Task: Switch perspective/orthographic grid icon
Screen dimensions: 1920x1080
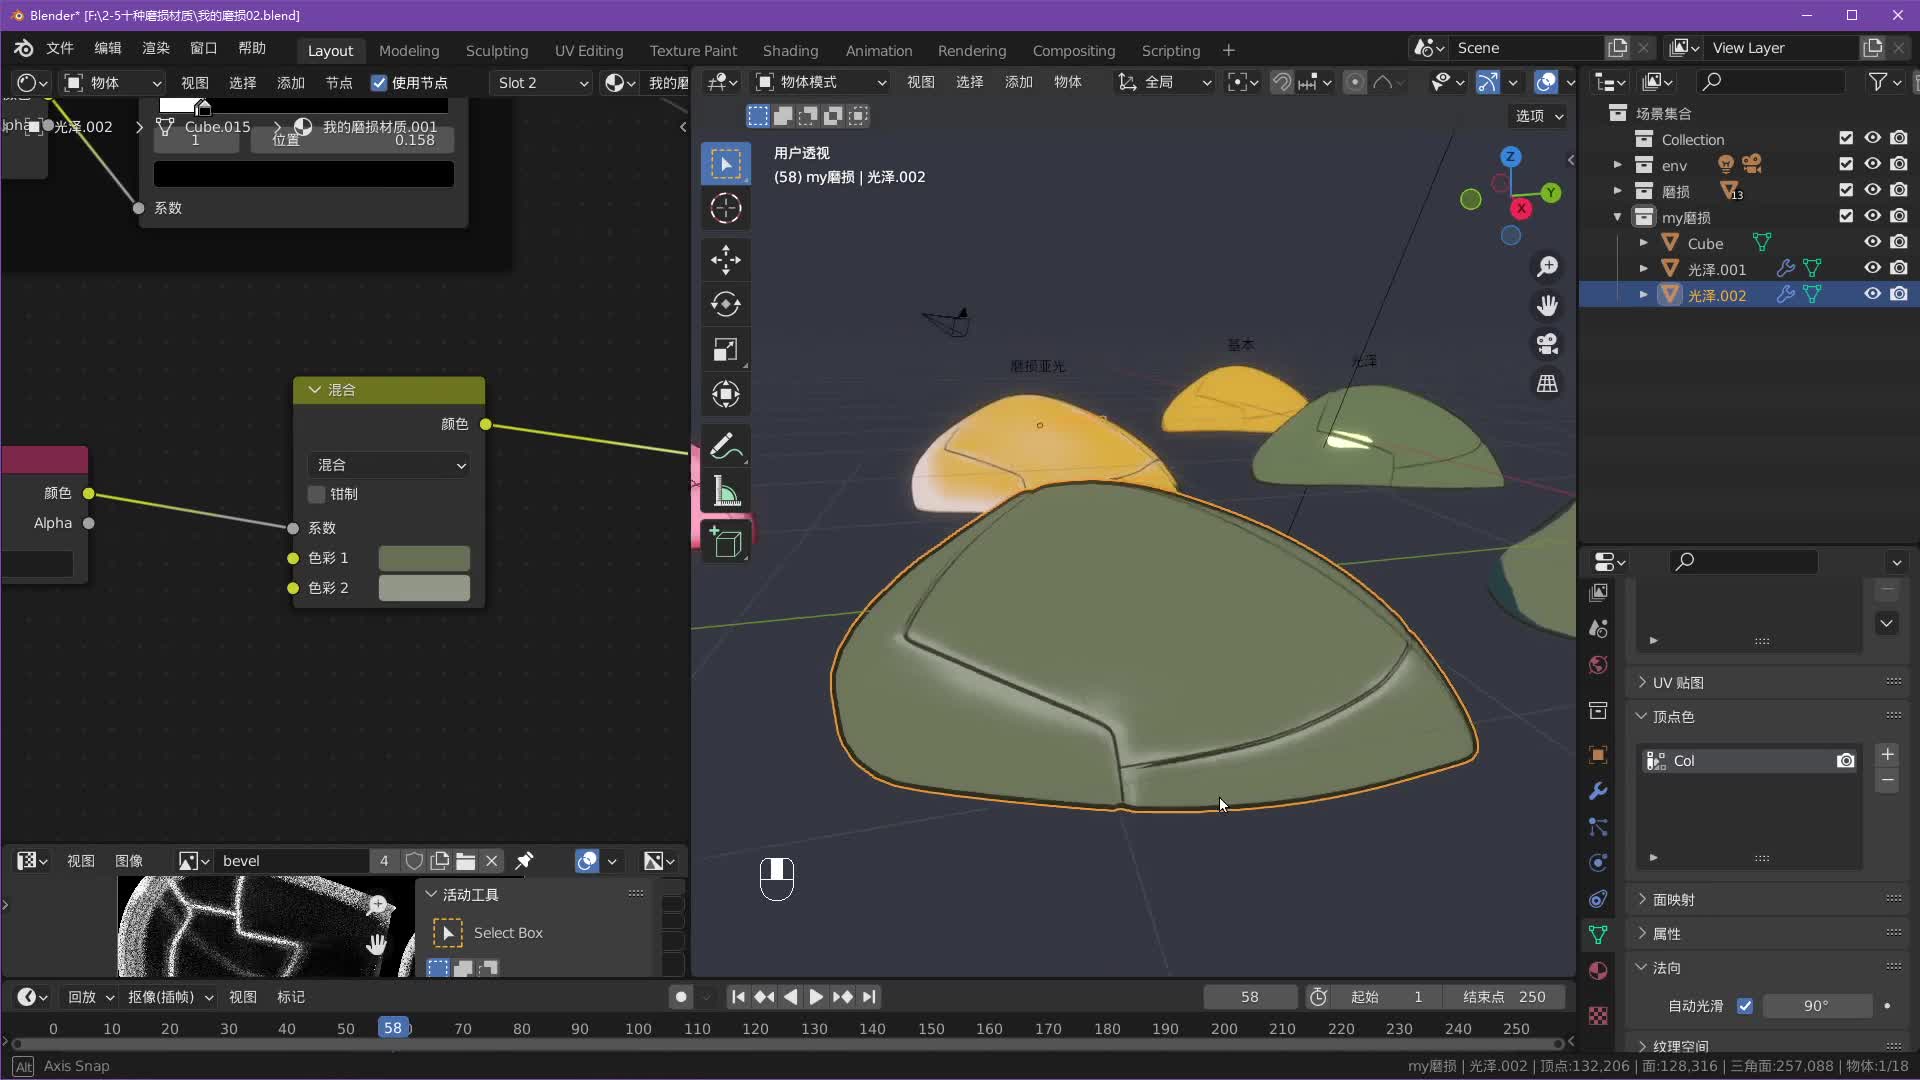Action: (x=1547, y=383)
